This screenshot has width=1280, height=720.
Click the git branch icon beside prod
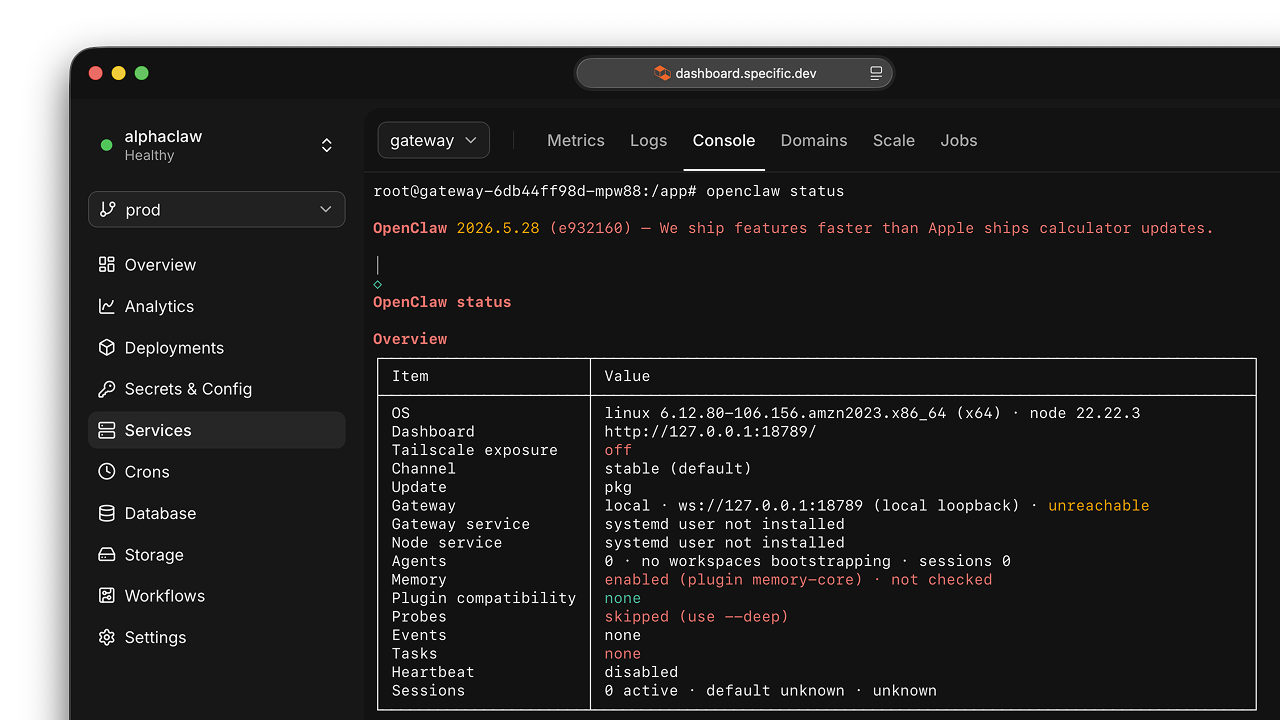pos(108,209)
